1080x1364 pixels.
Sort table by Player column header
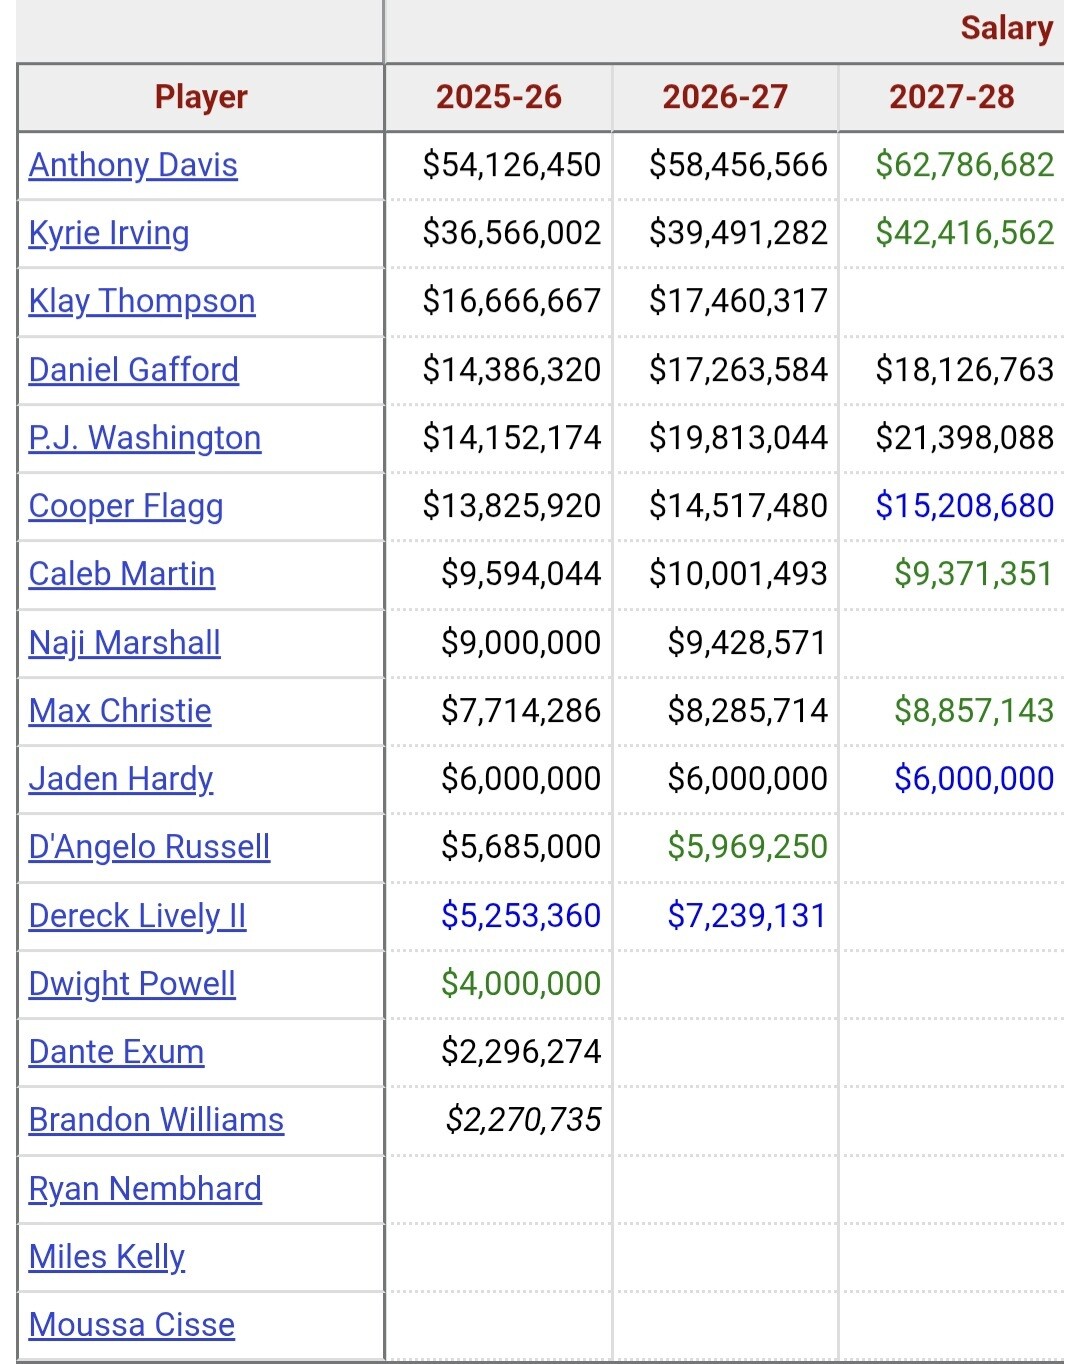tap(201, 97)
